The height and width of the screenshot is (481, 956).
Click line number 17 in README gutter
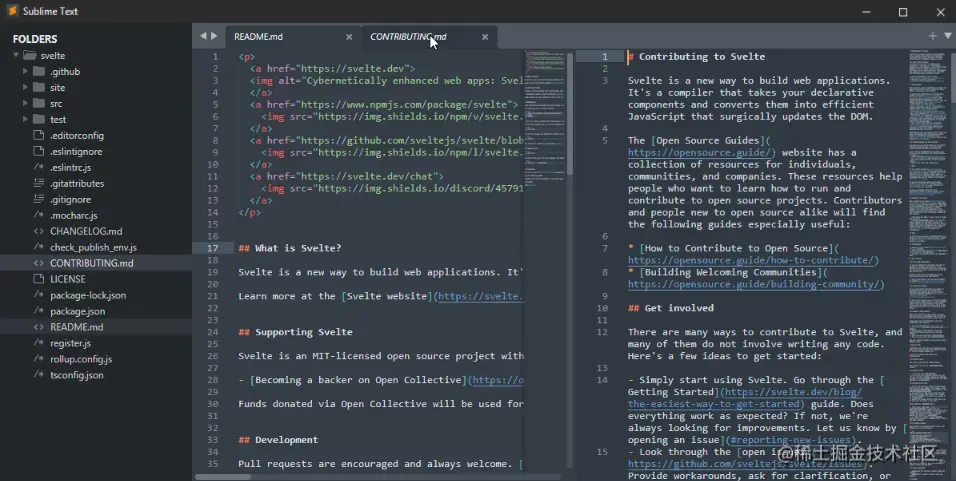pyautogui.click(x=213, y=248)
